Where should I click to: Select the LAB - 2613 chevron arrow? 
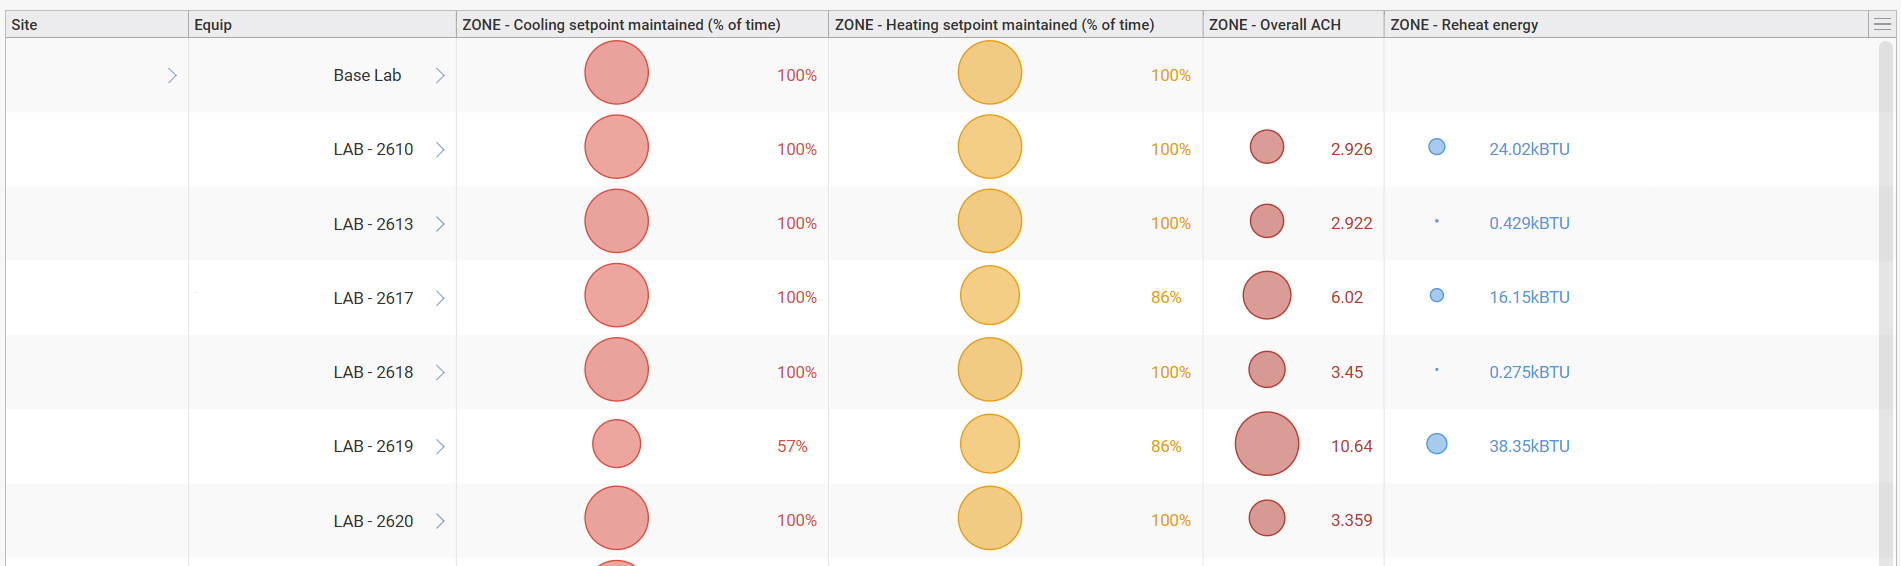coord(440,223)
